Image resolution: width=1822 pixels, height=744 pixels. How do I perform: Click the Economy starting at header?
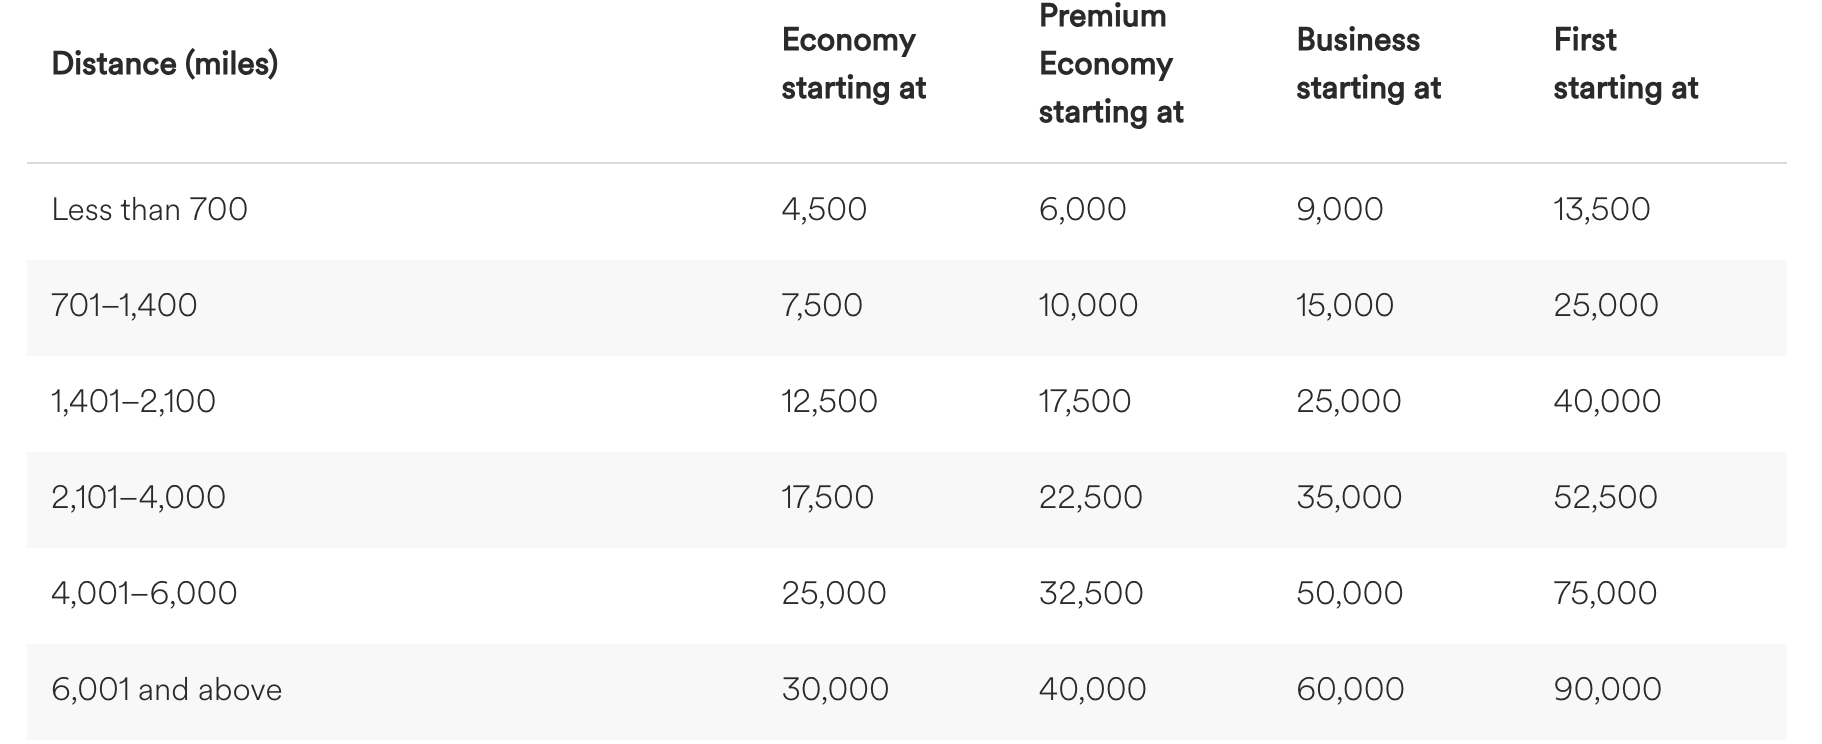tap(853, 64)
